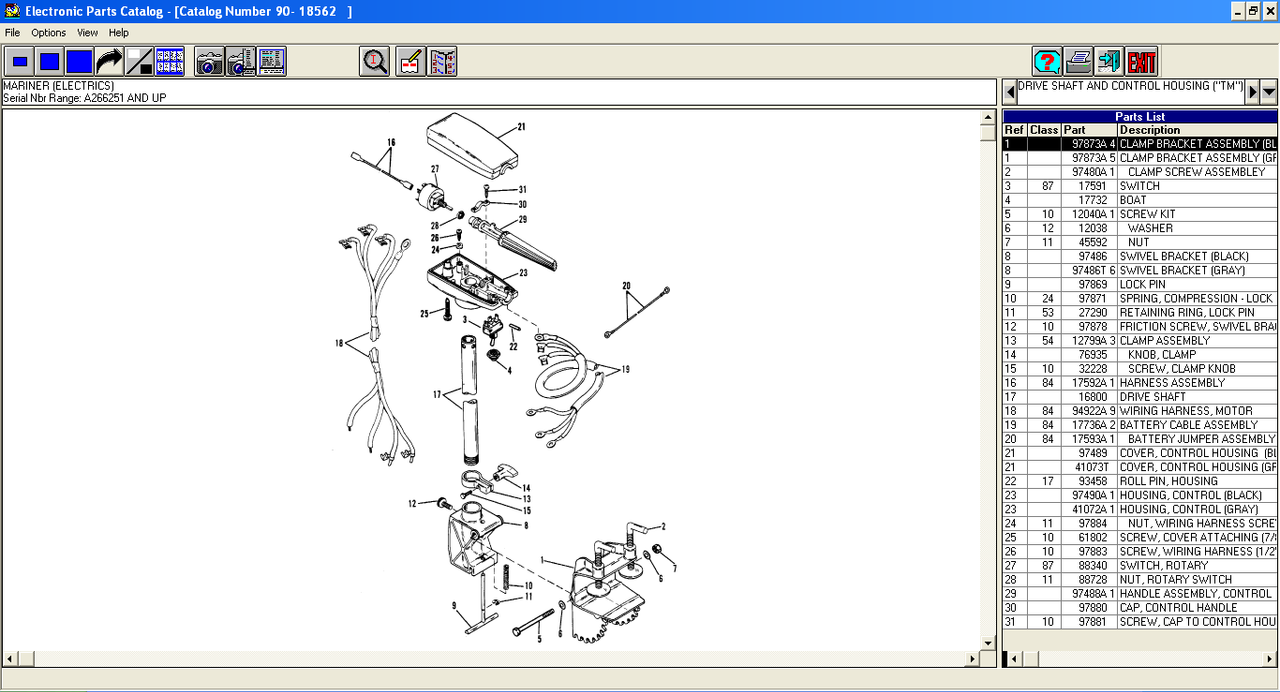The height and width of the screenshot is (692, 1280).
Task: Click the Description column header
Action: tap(1197, 130)
